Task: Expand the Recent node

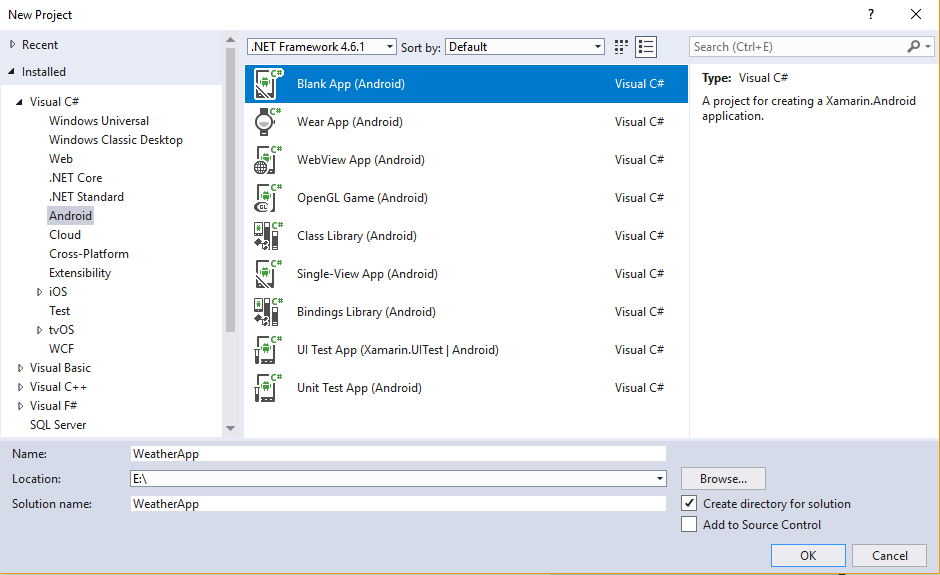Action: (13, 44)
